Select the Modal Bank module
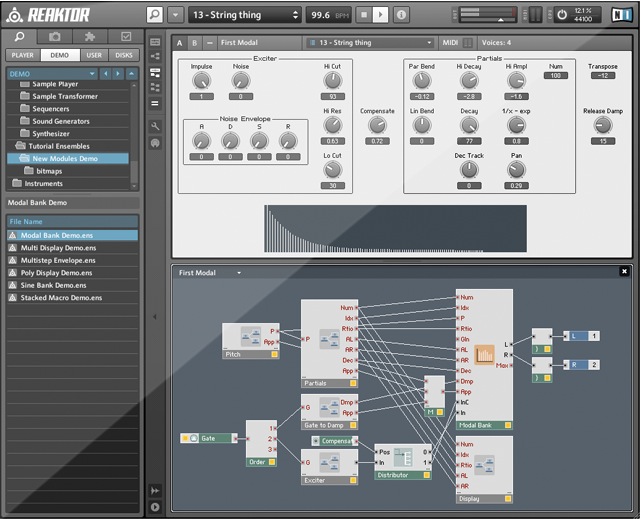Viewport: 641px width, 519px height. coord(484,360)
